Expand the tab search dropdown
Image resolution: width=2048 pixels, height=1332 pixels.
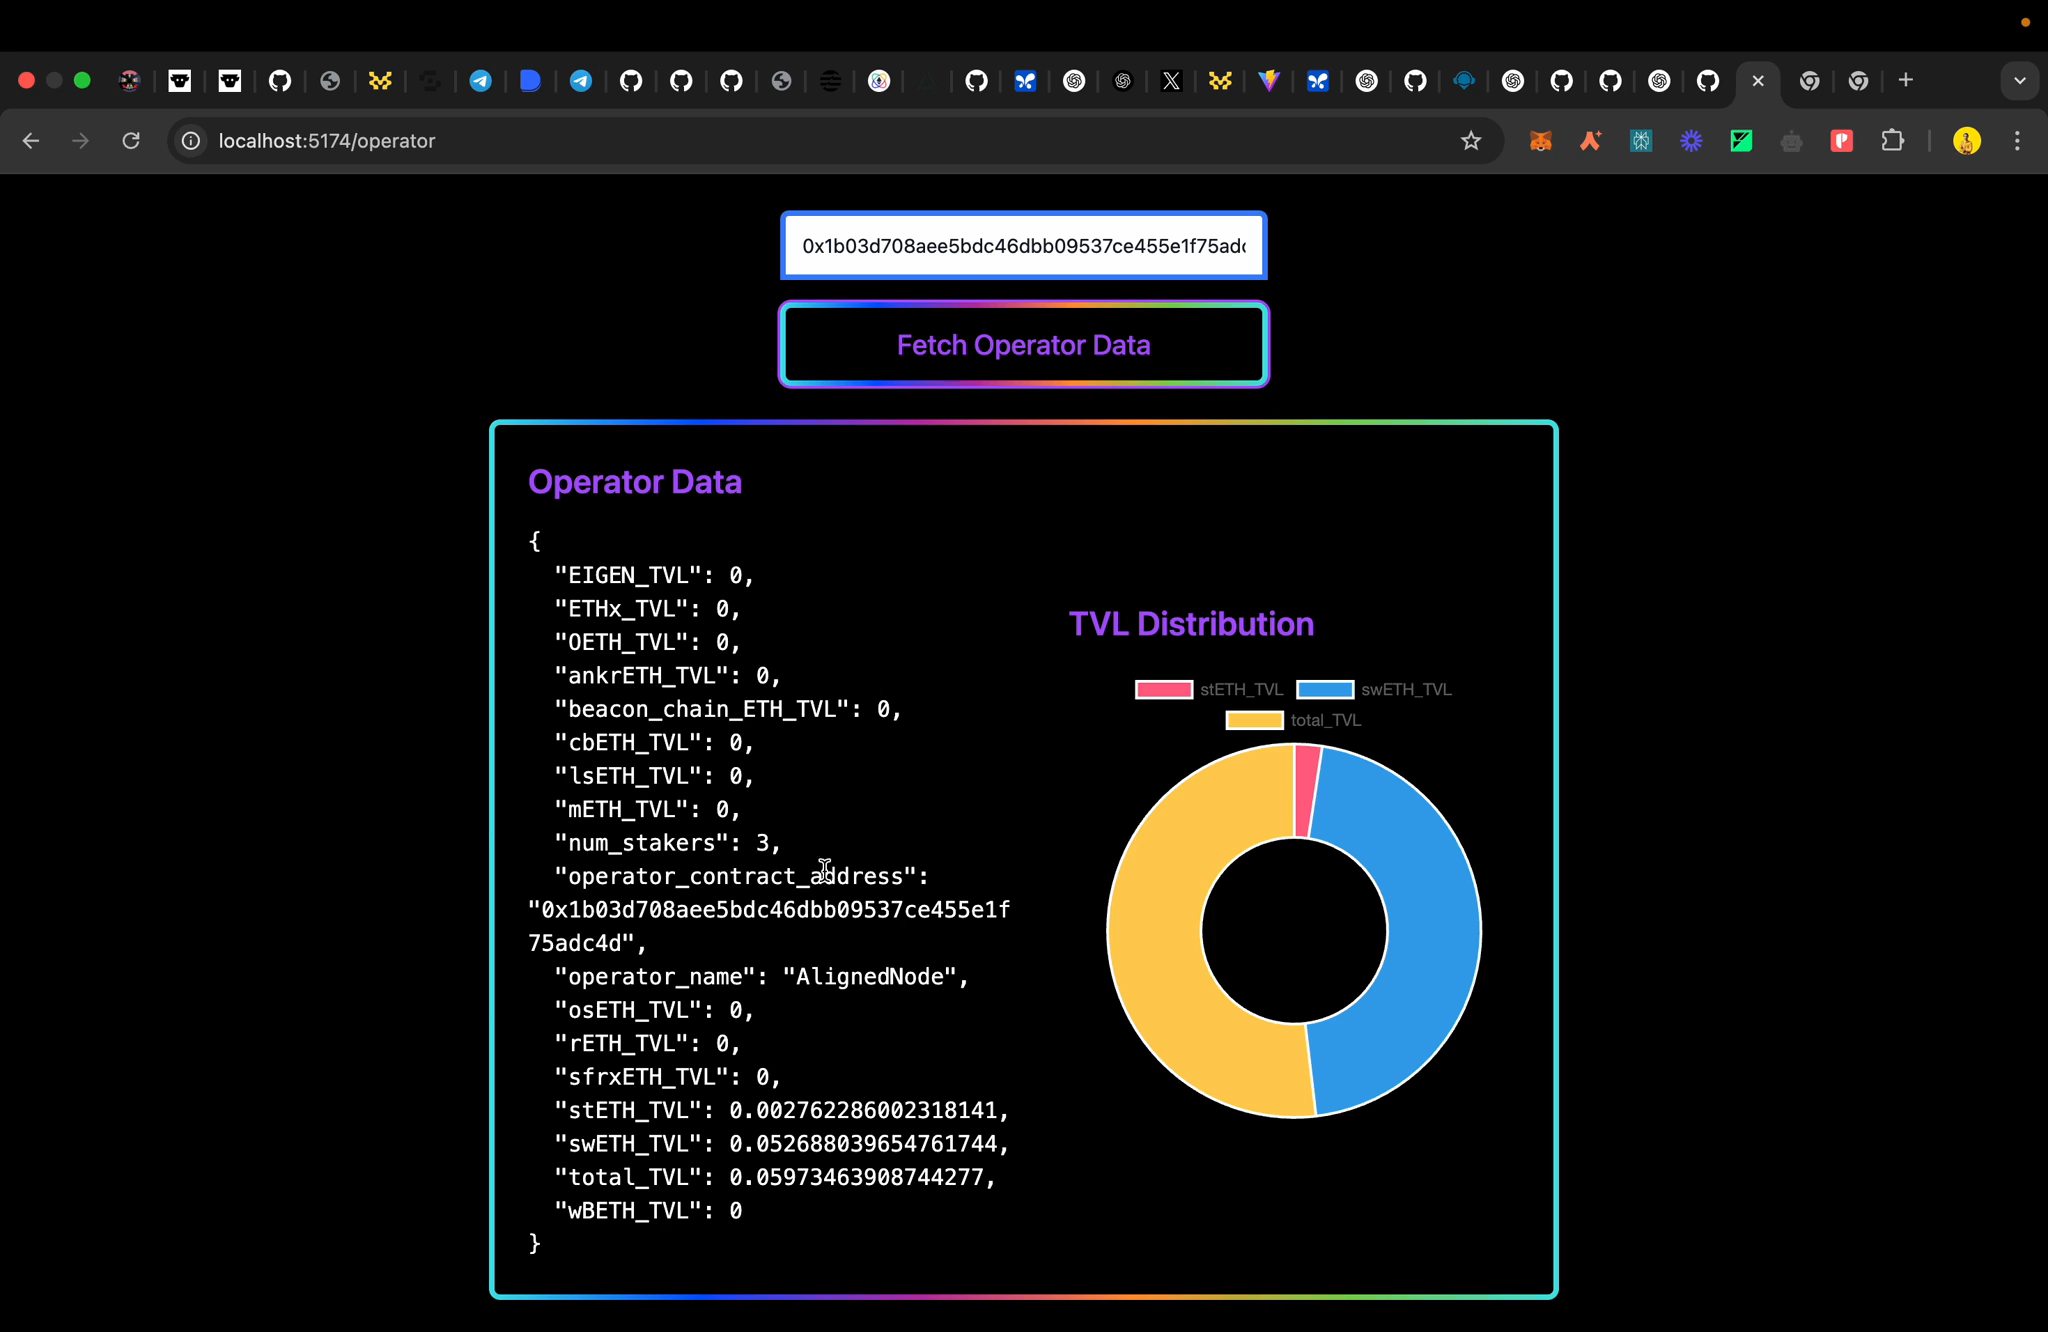[x=2020, y=81]
